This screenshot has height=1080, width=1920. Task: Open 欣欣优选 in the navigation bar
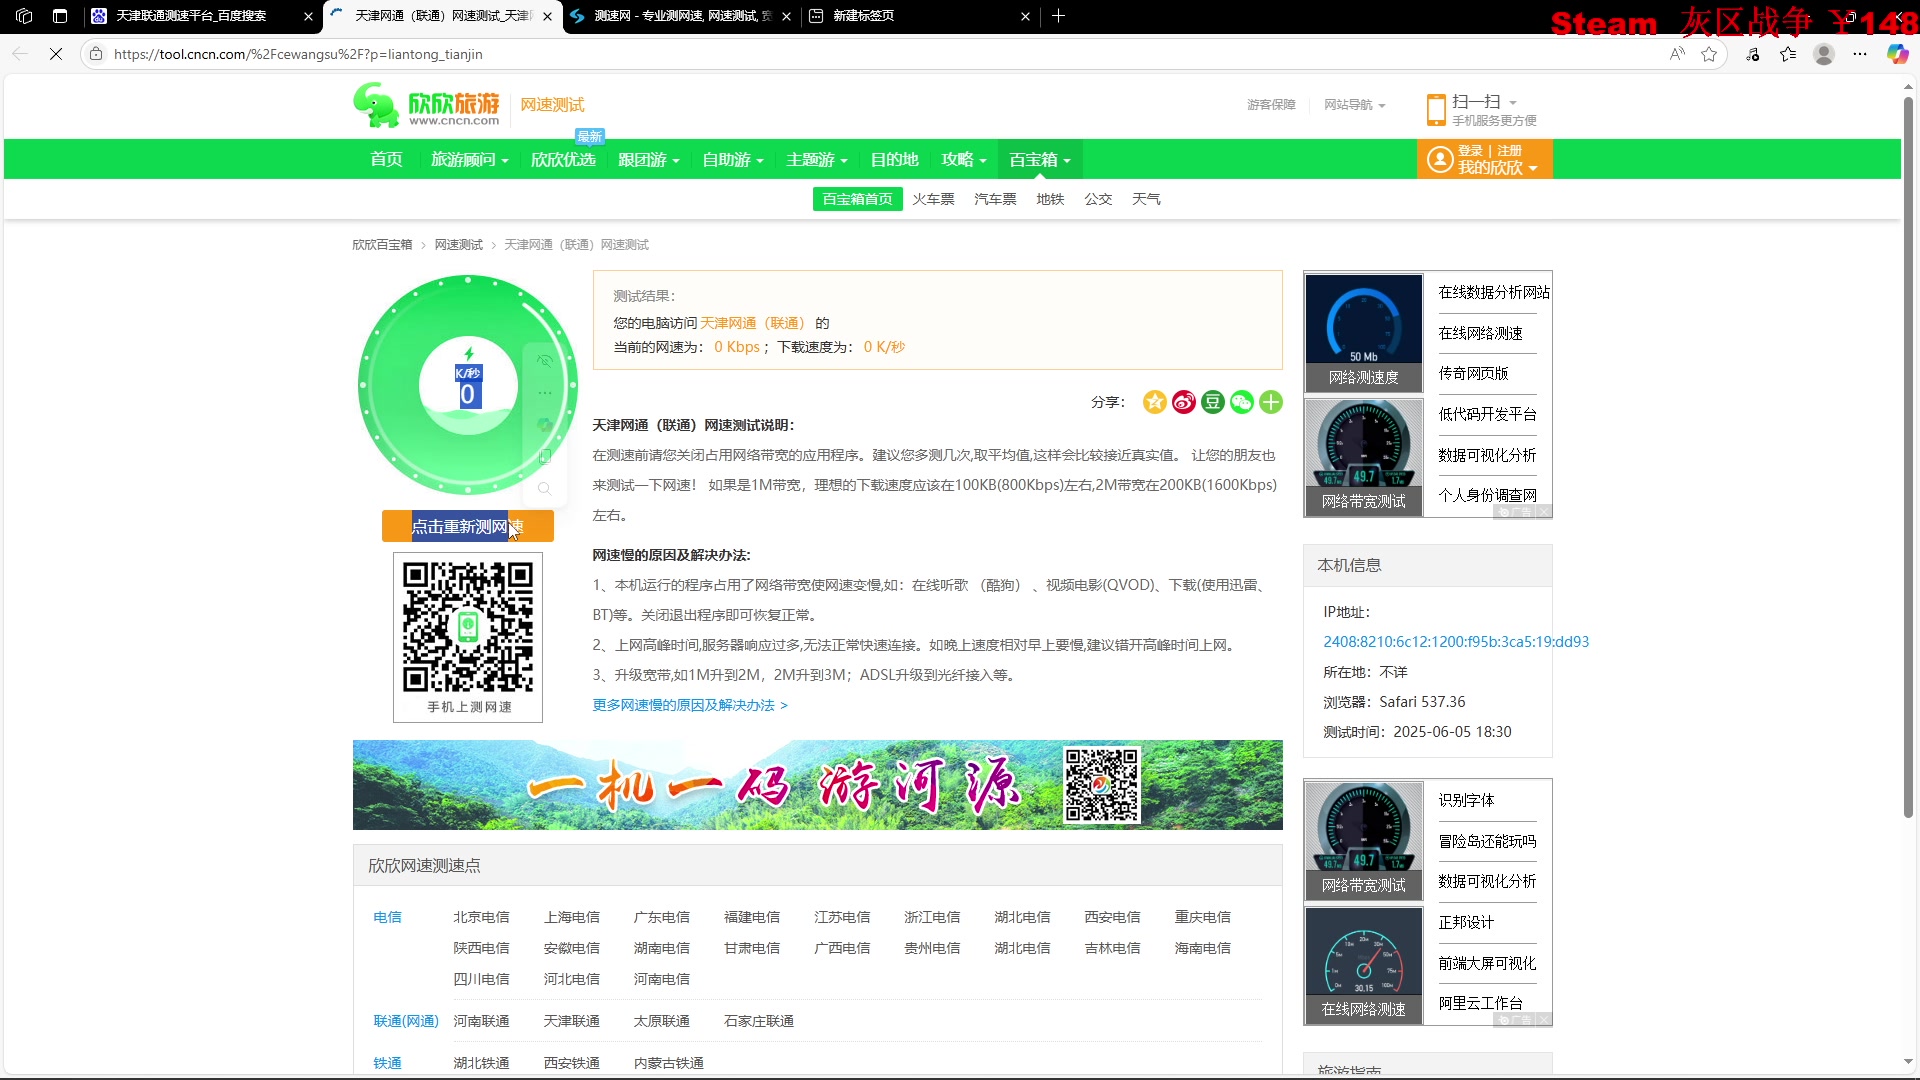tap(563, 160)
